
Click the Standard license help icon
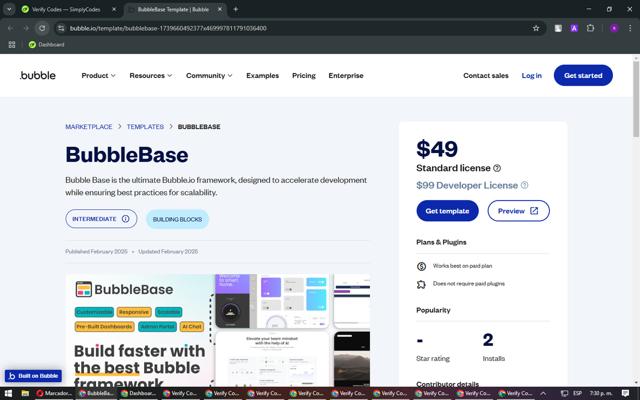(x=497, y=168)
